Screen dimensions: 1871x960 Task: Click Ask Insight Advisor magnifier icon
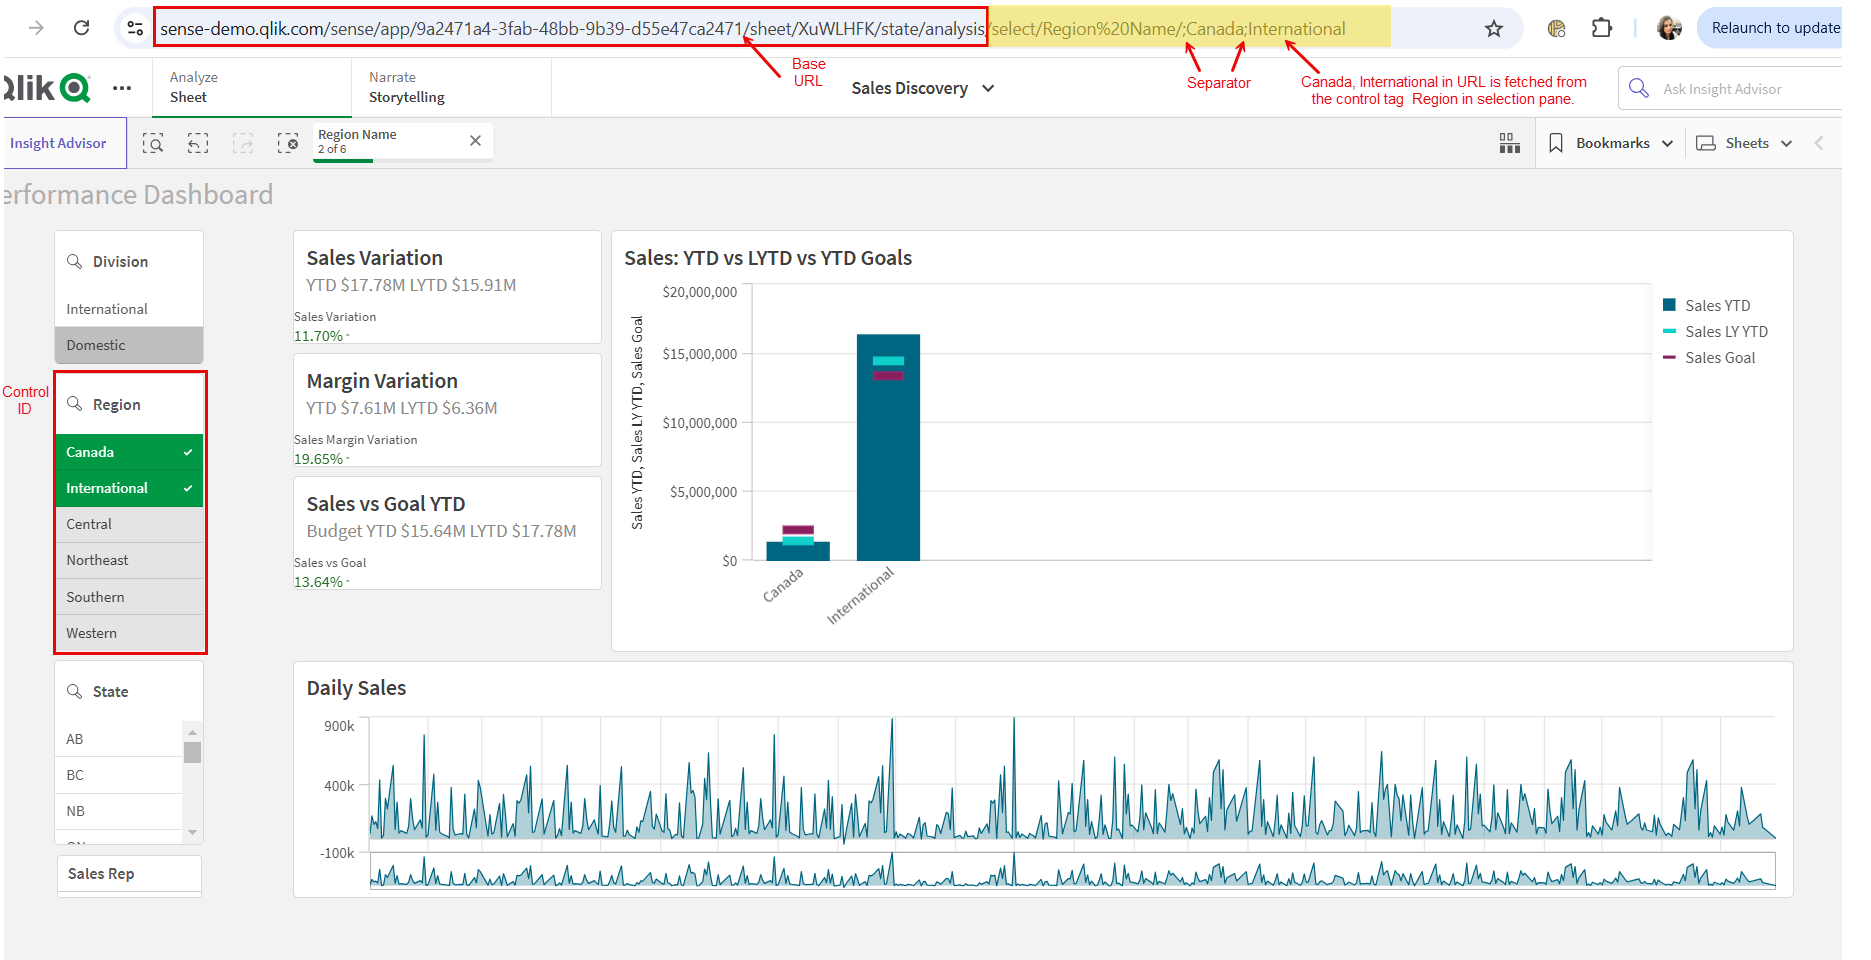1639,88
